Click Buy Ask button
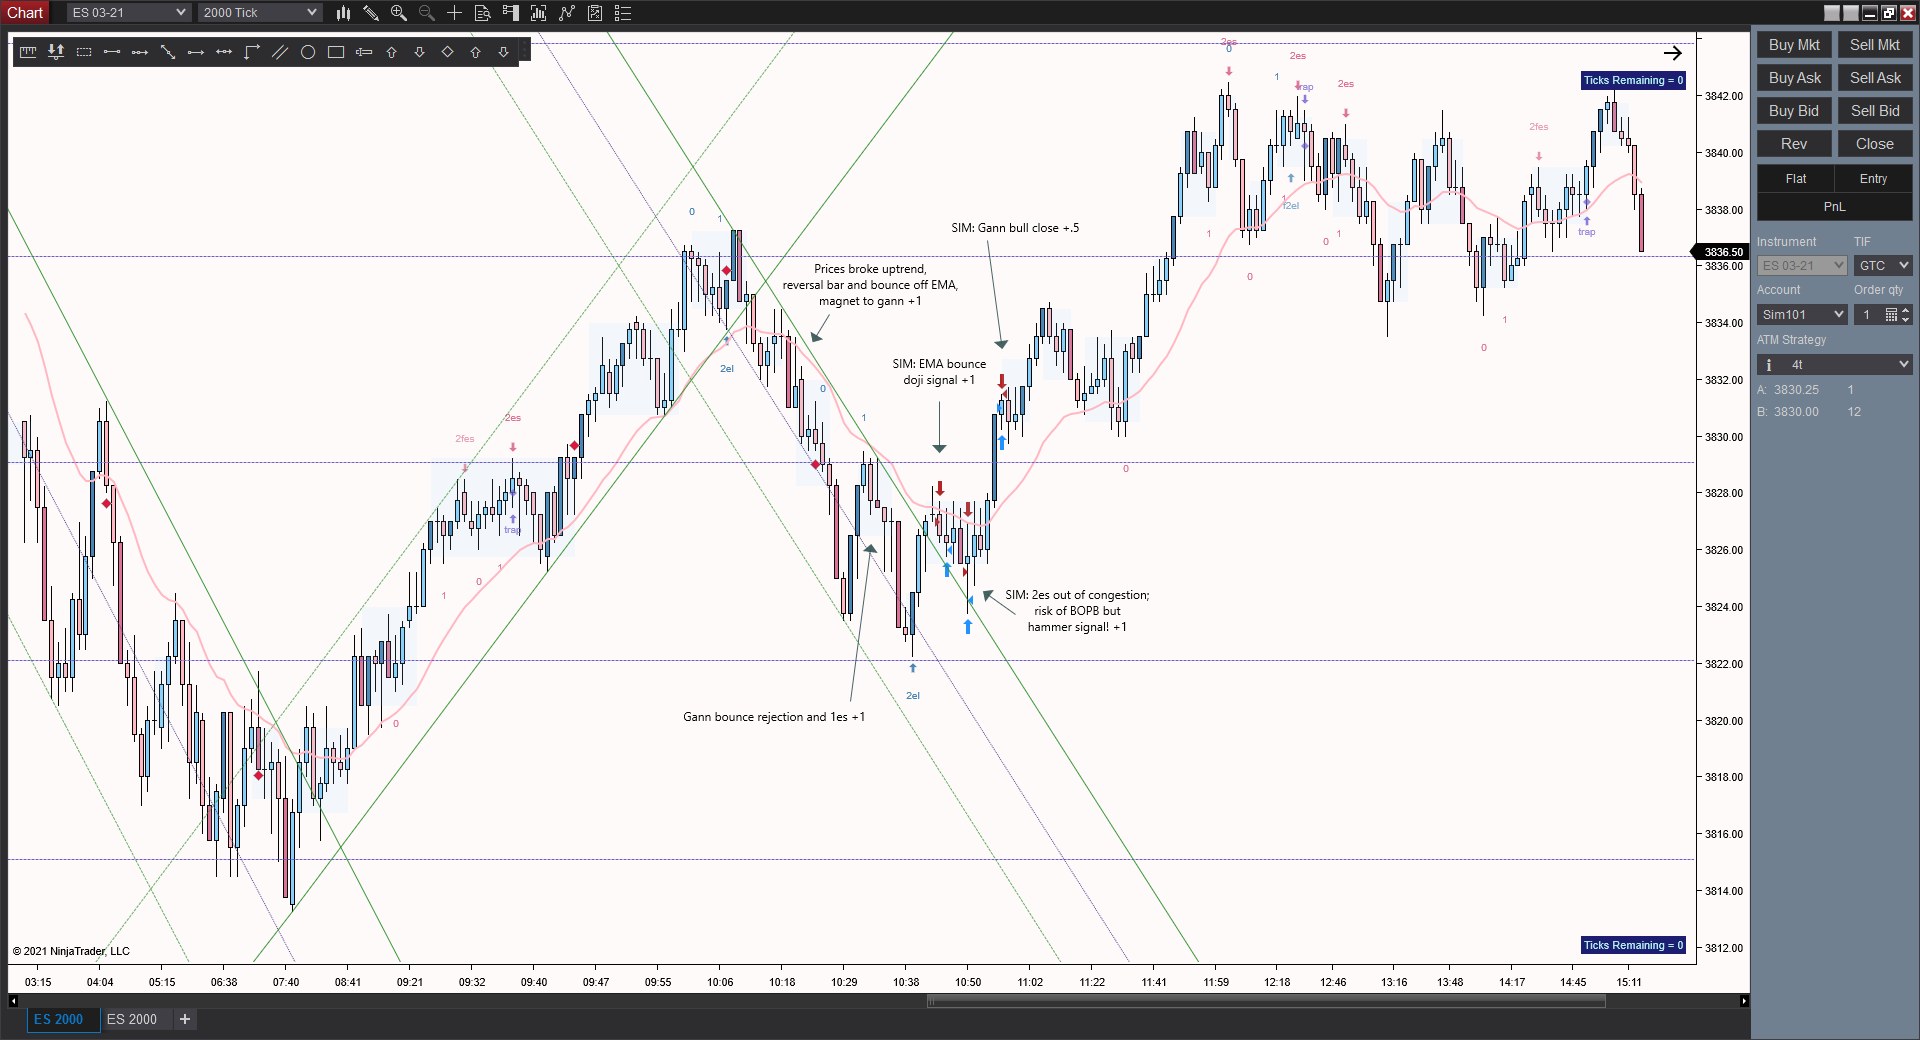 1794,78
